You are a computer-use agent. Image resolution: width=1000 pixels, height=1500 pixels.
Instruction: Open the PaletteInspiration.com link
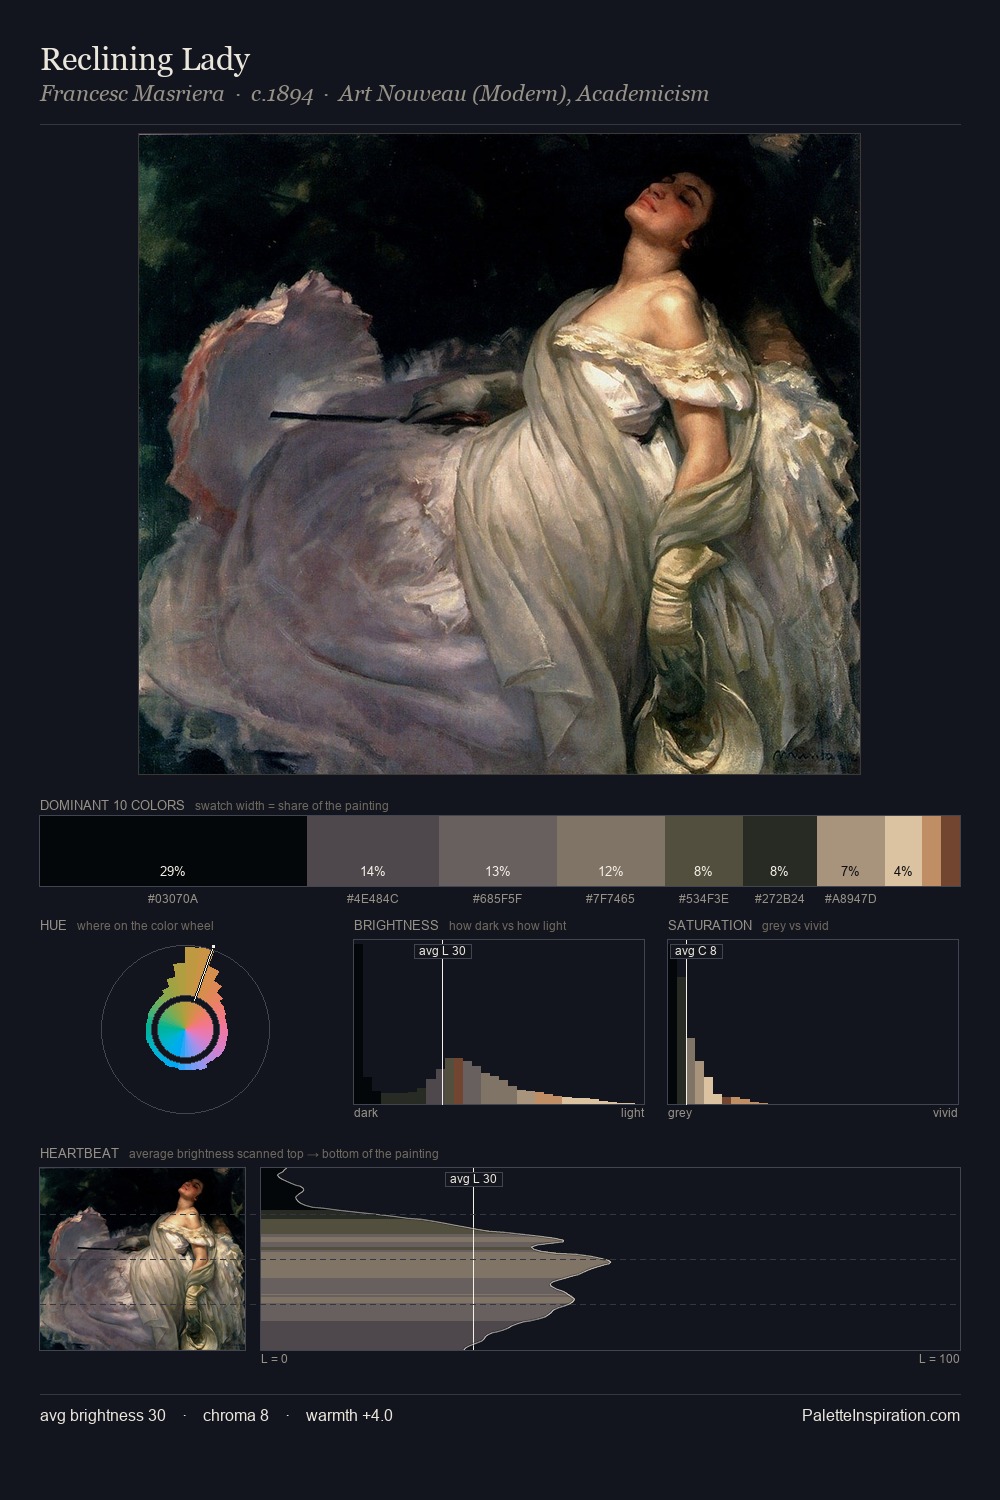pos(881,1416)
